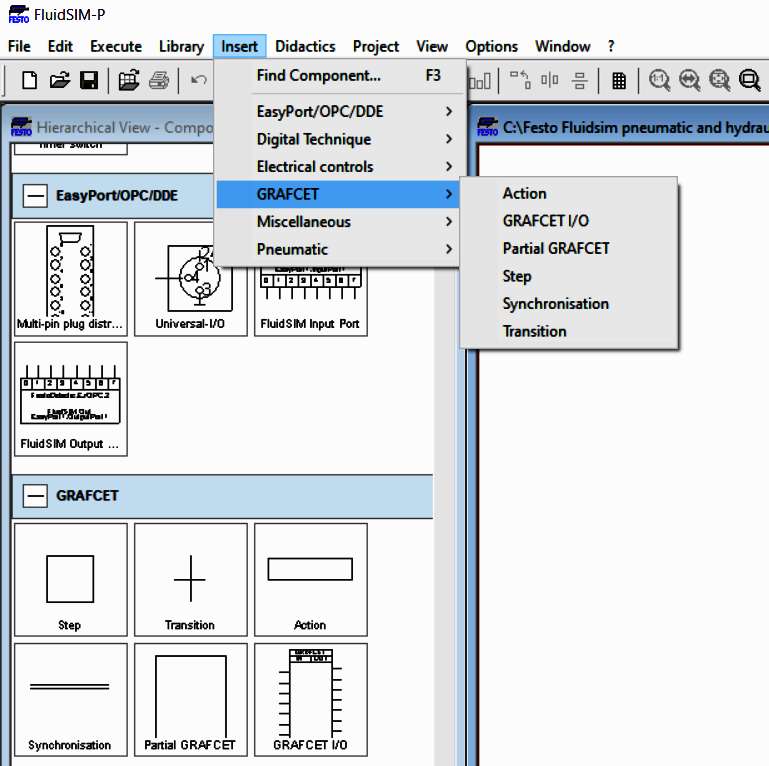Click the zoom fit-all magnifier icon
The width and height of the screenshot is (769, 766).
pos(719,80)
